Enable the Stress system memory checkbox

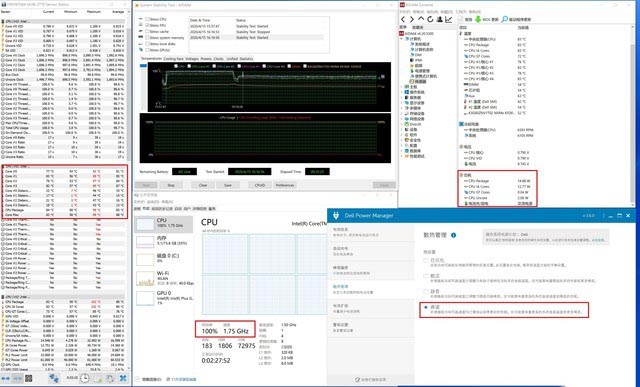tap(147, 38)
